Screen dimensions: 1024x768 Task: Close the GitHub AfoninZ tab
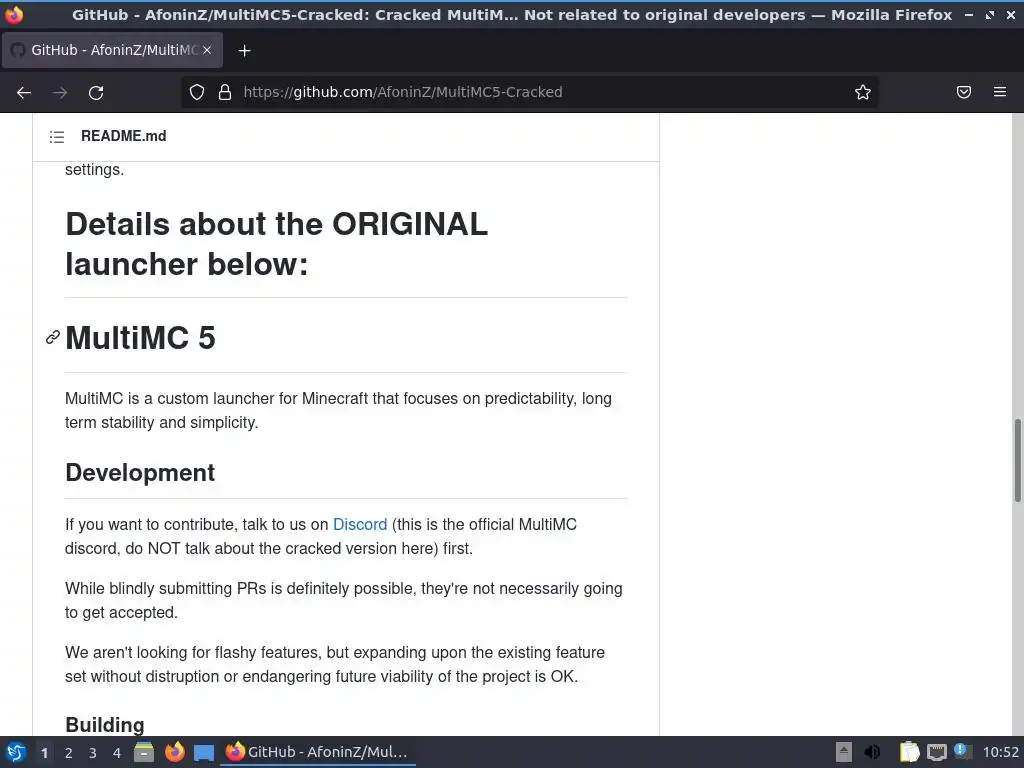207,50
